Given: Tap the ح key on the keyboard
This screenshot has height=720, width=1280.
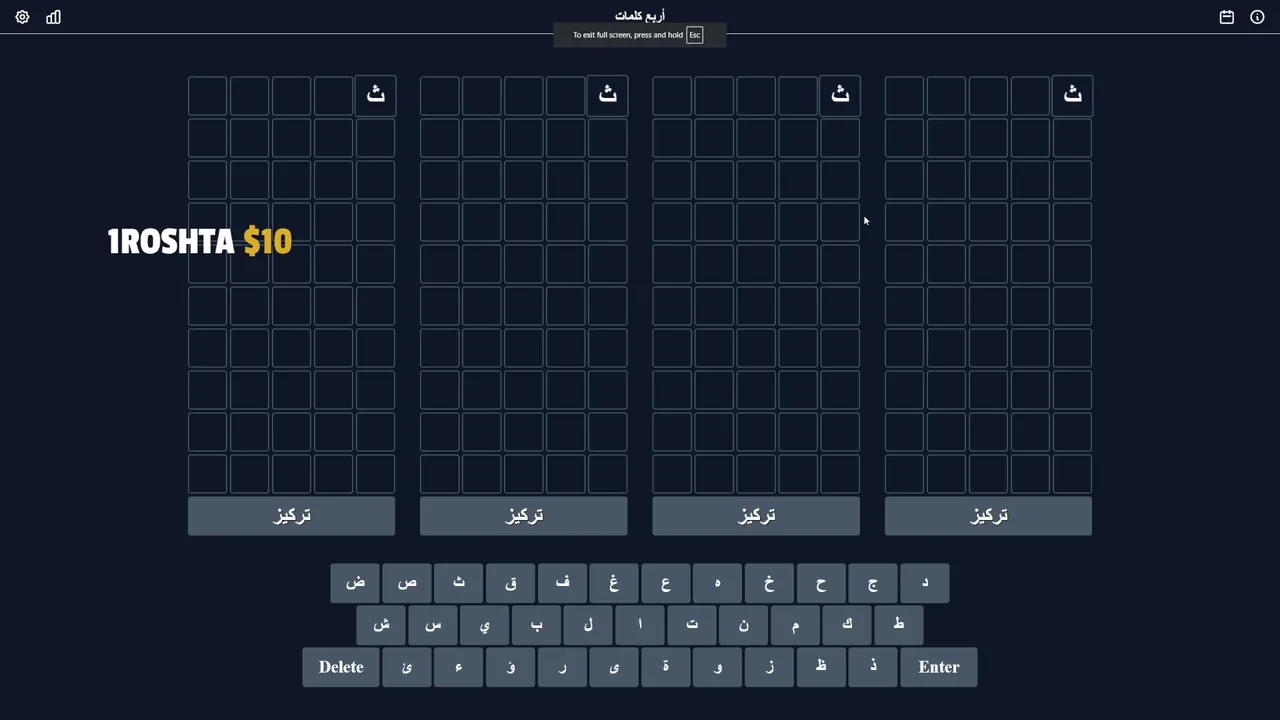Looking at the screenshot, I should pyautogui.click(x=821, y=583).
